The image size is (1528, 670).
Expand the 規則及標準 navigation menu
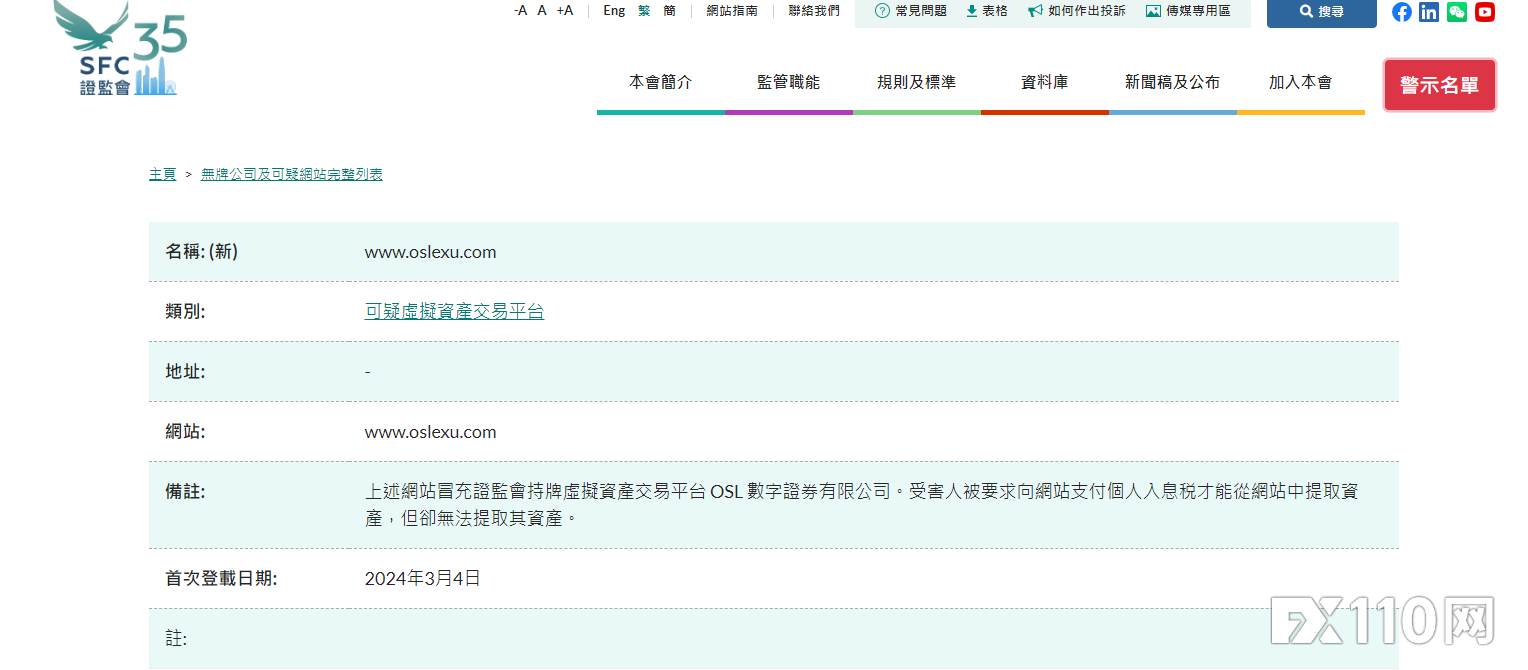[x=917, y=83]
